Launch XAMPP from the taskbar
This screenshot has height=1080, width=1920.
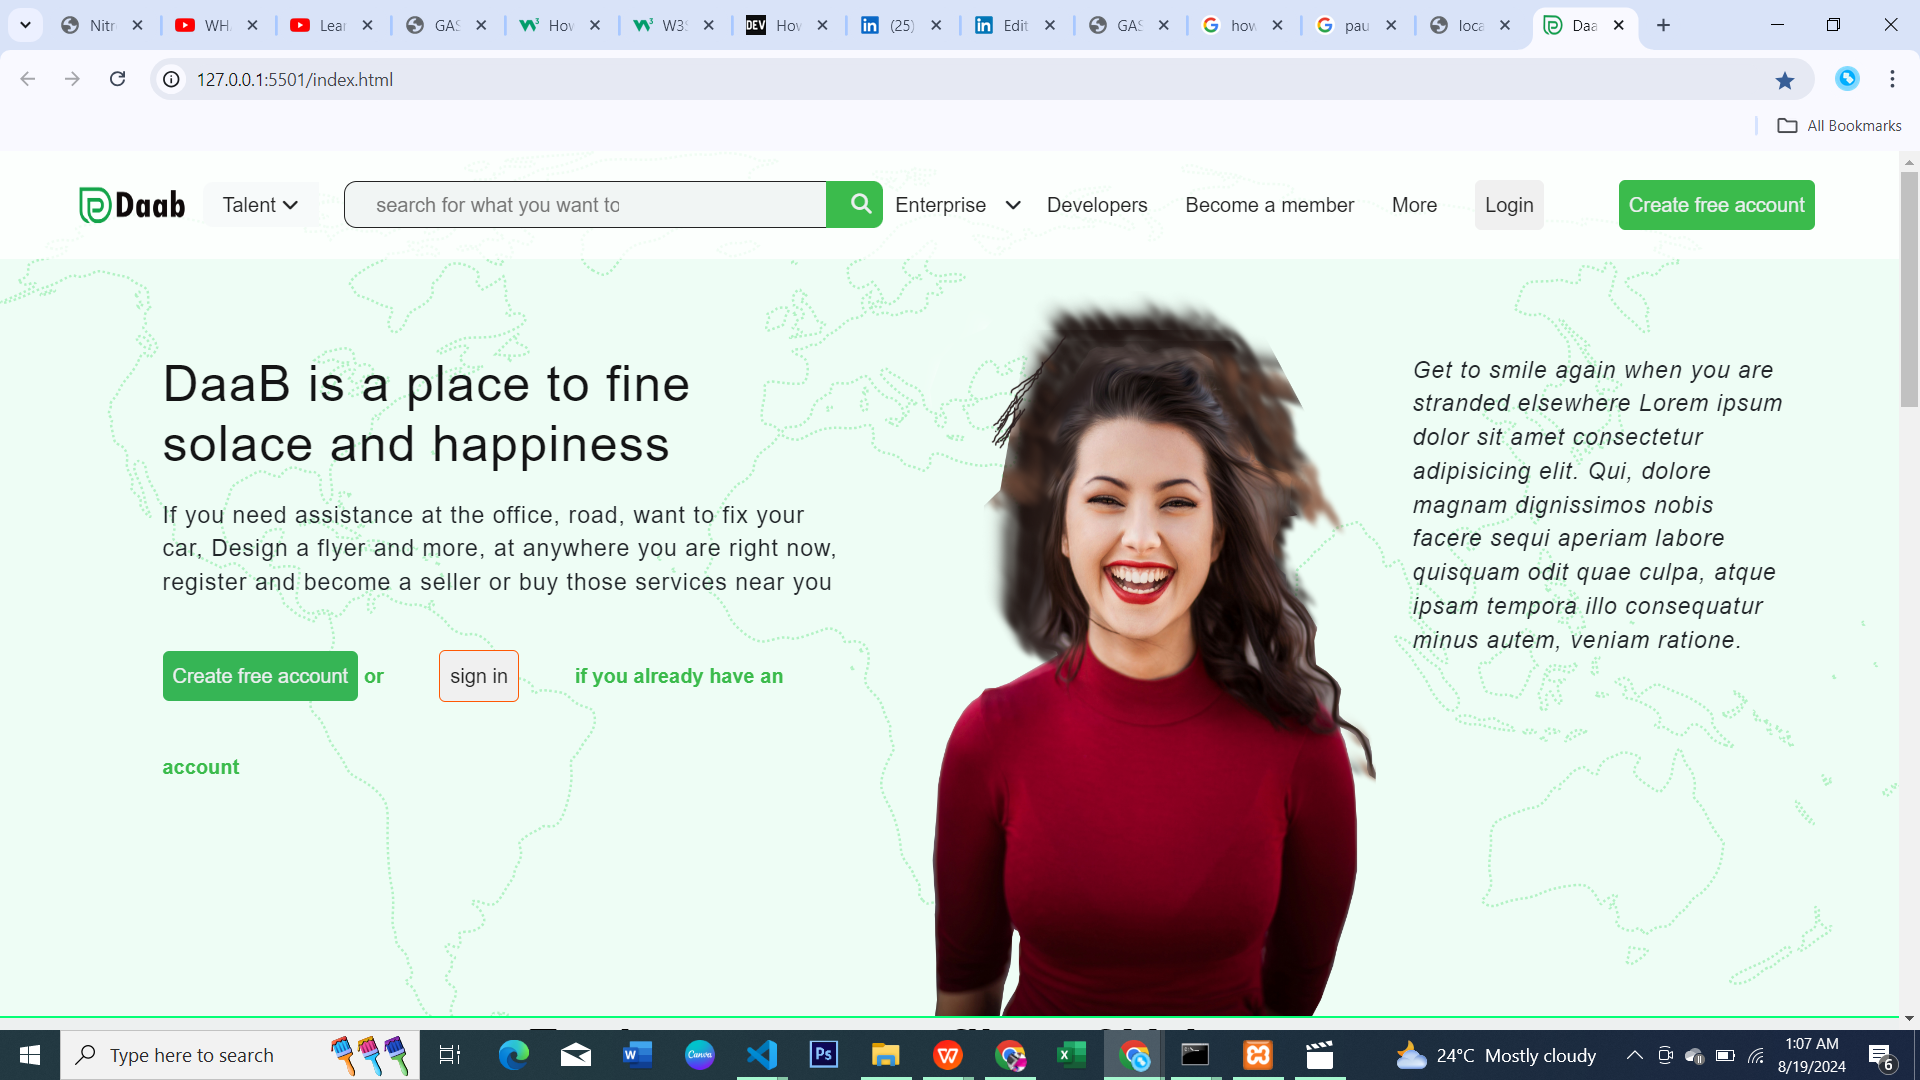1258,1055
